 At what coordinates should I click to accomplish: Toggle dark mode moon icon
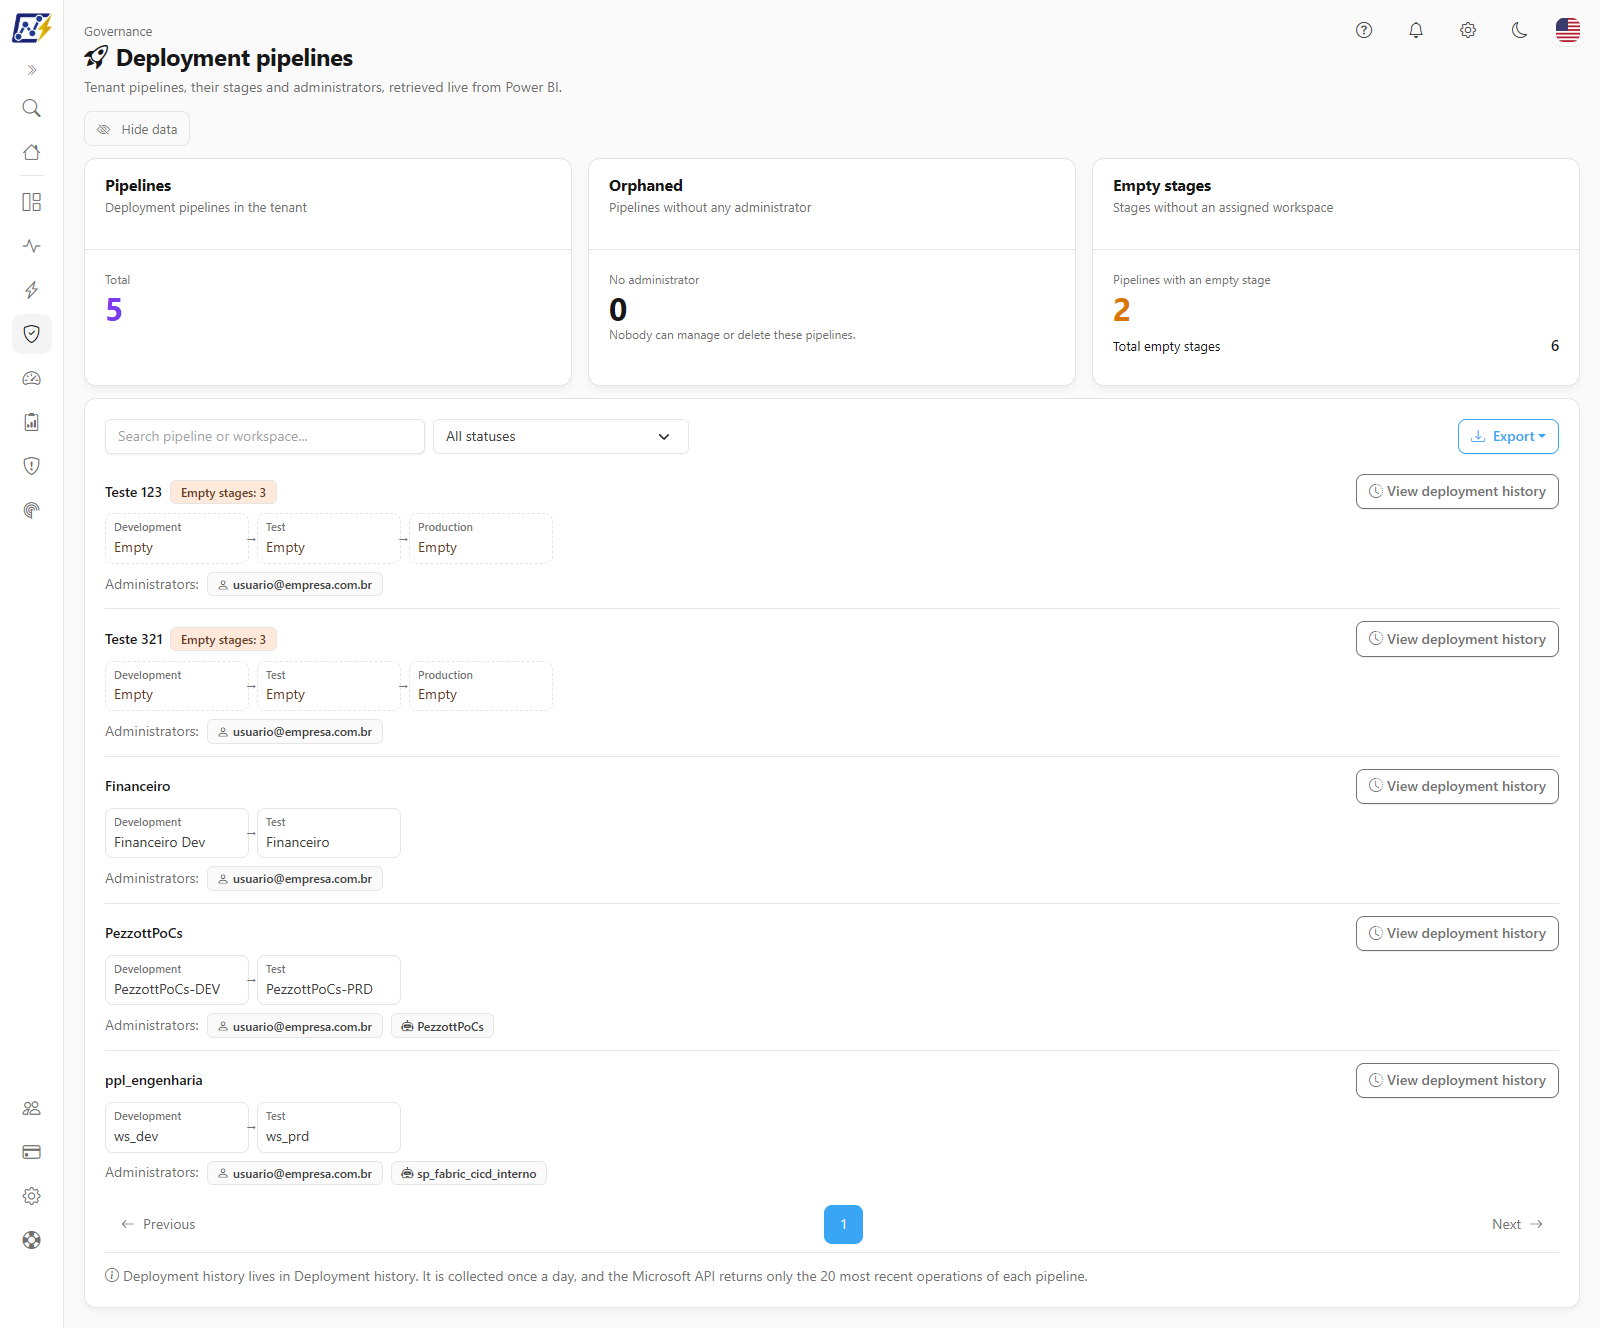pos(1520,30)
